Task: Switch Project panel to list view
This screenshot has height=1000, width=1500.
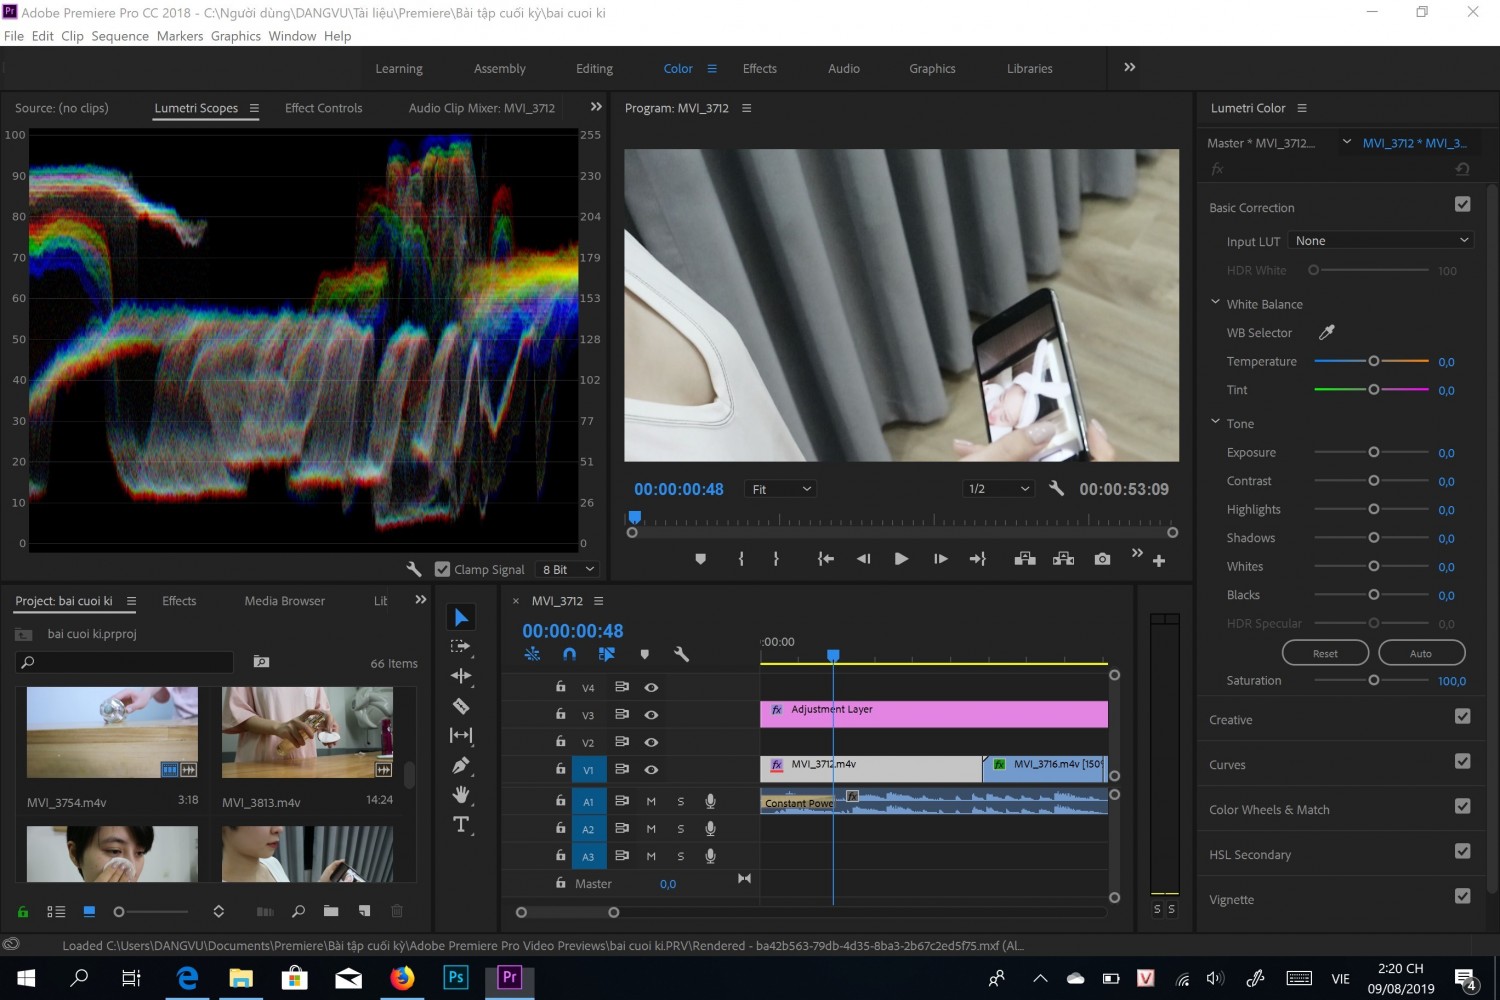Action: (x=56, y=911)
